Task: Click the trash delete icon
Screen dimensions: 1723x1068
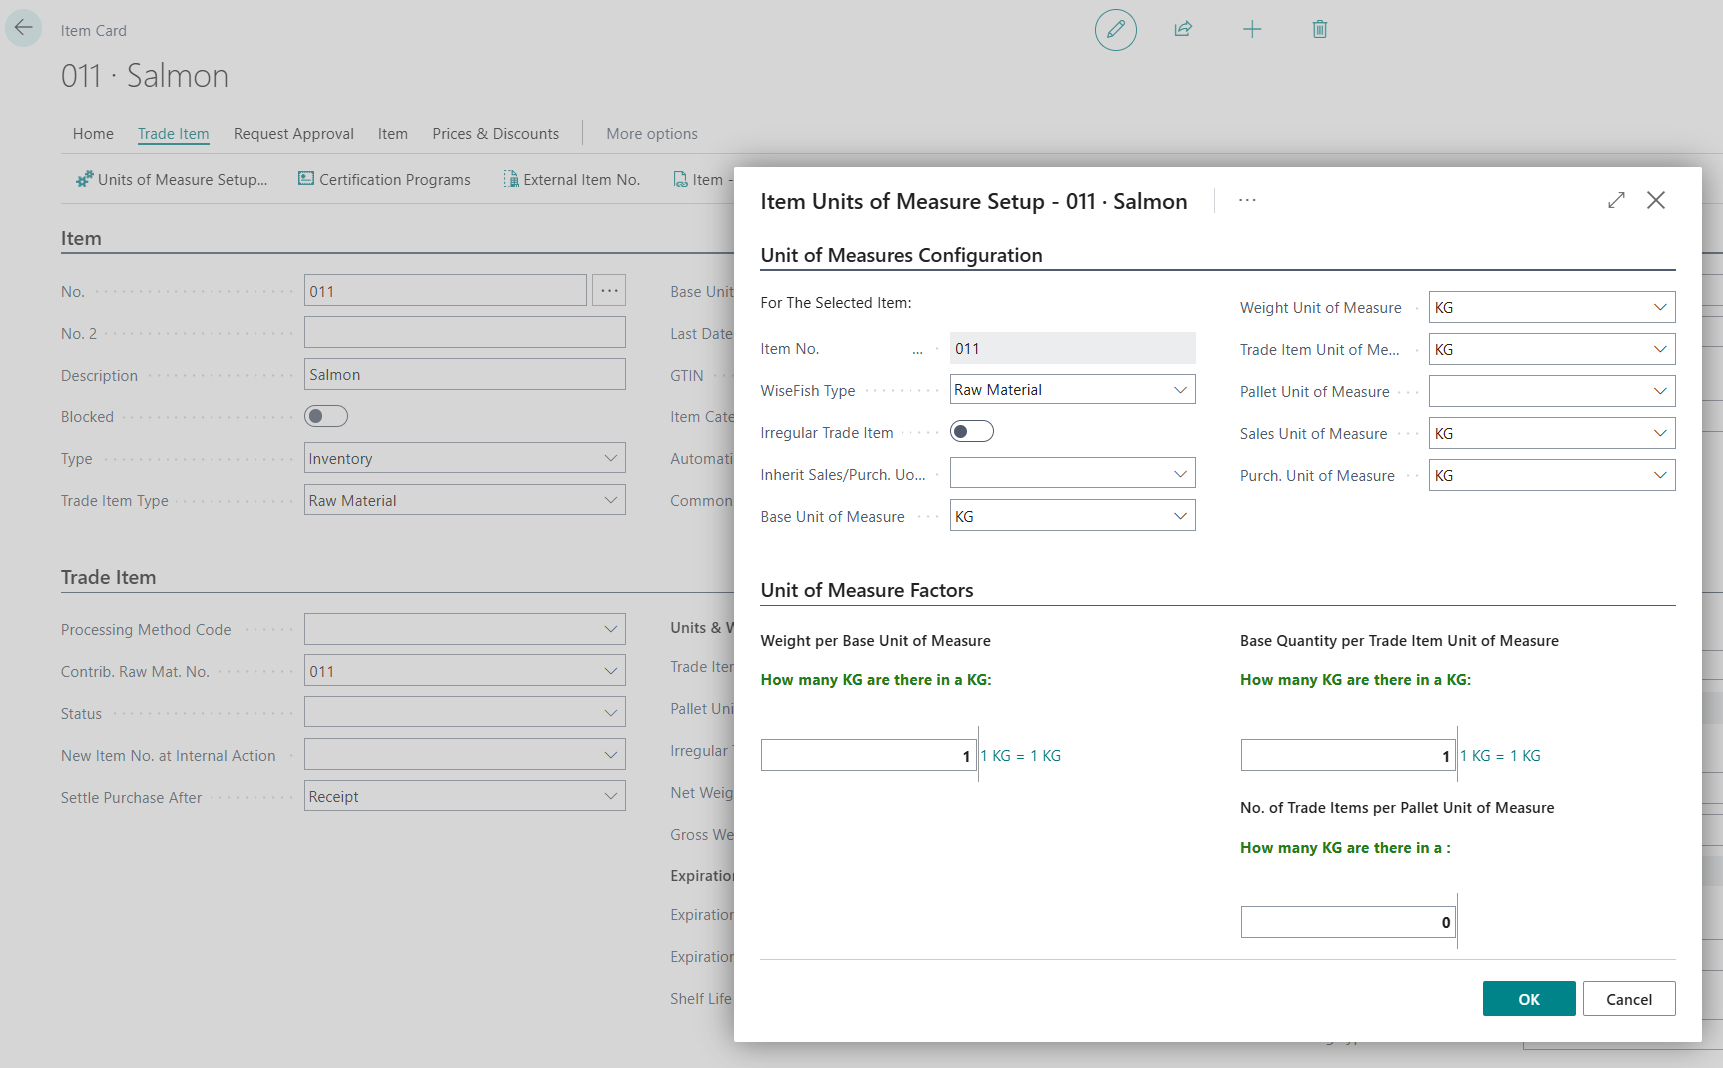Action: pyautogui.click(x=1319, y=30)
